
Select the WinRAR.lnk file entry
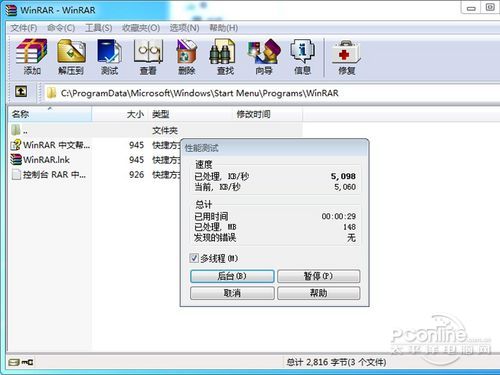point(47,160)
